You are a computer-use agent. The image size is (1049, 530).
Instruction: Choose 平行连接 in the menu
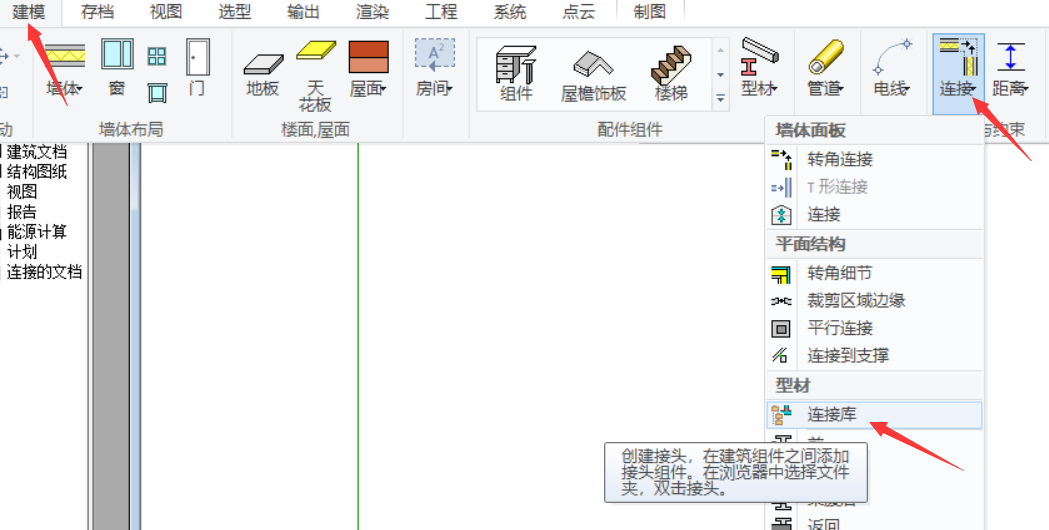(x=874, y=328)
